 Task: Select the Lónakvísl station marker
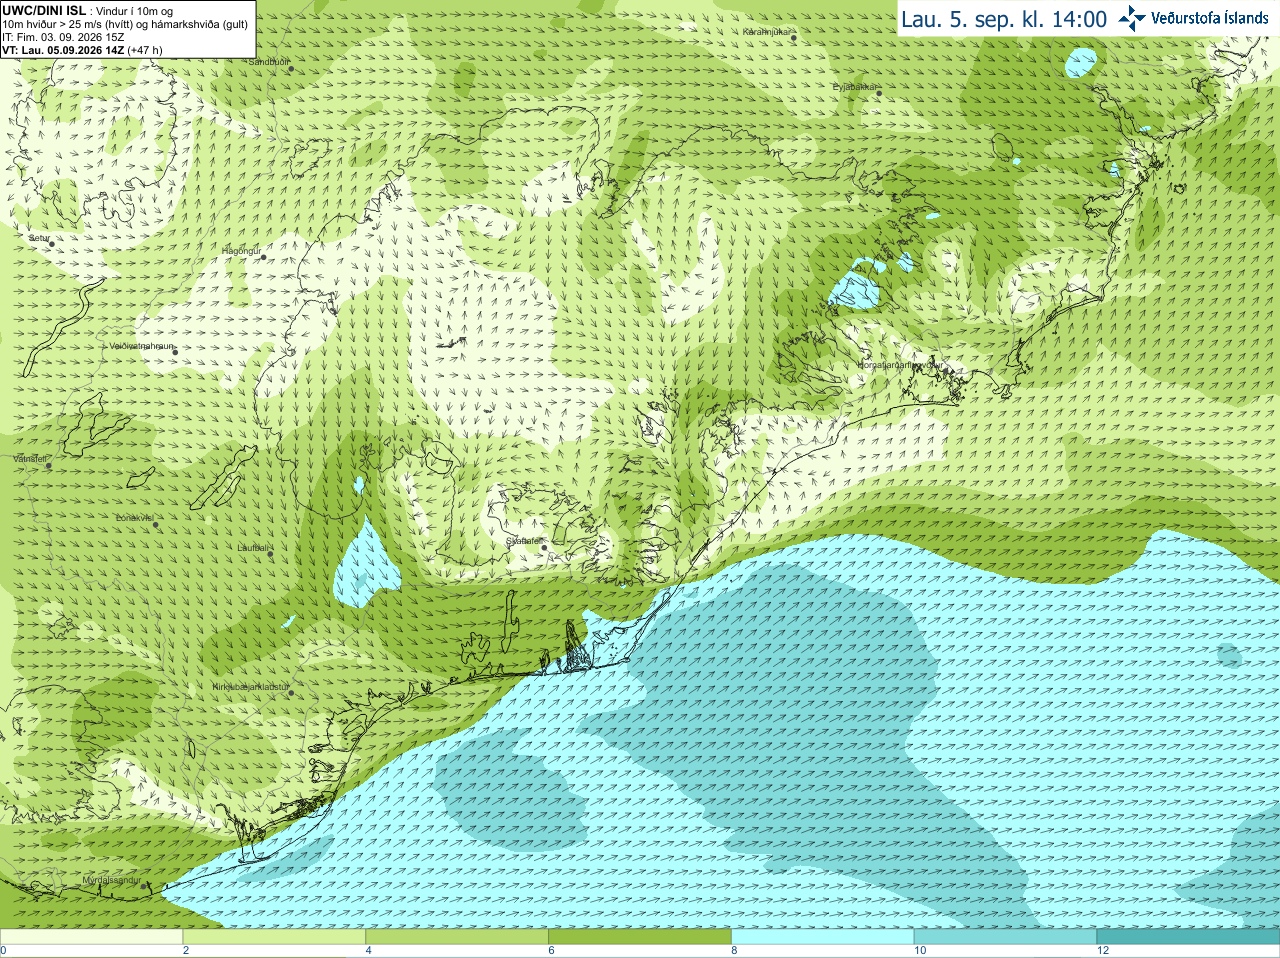pyautogui.click(x=156, y=524)
